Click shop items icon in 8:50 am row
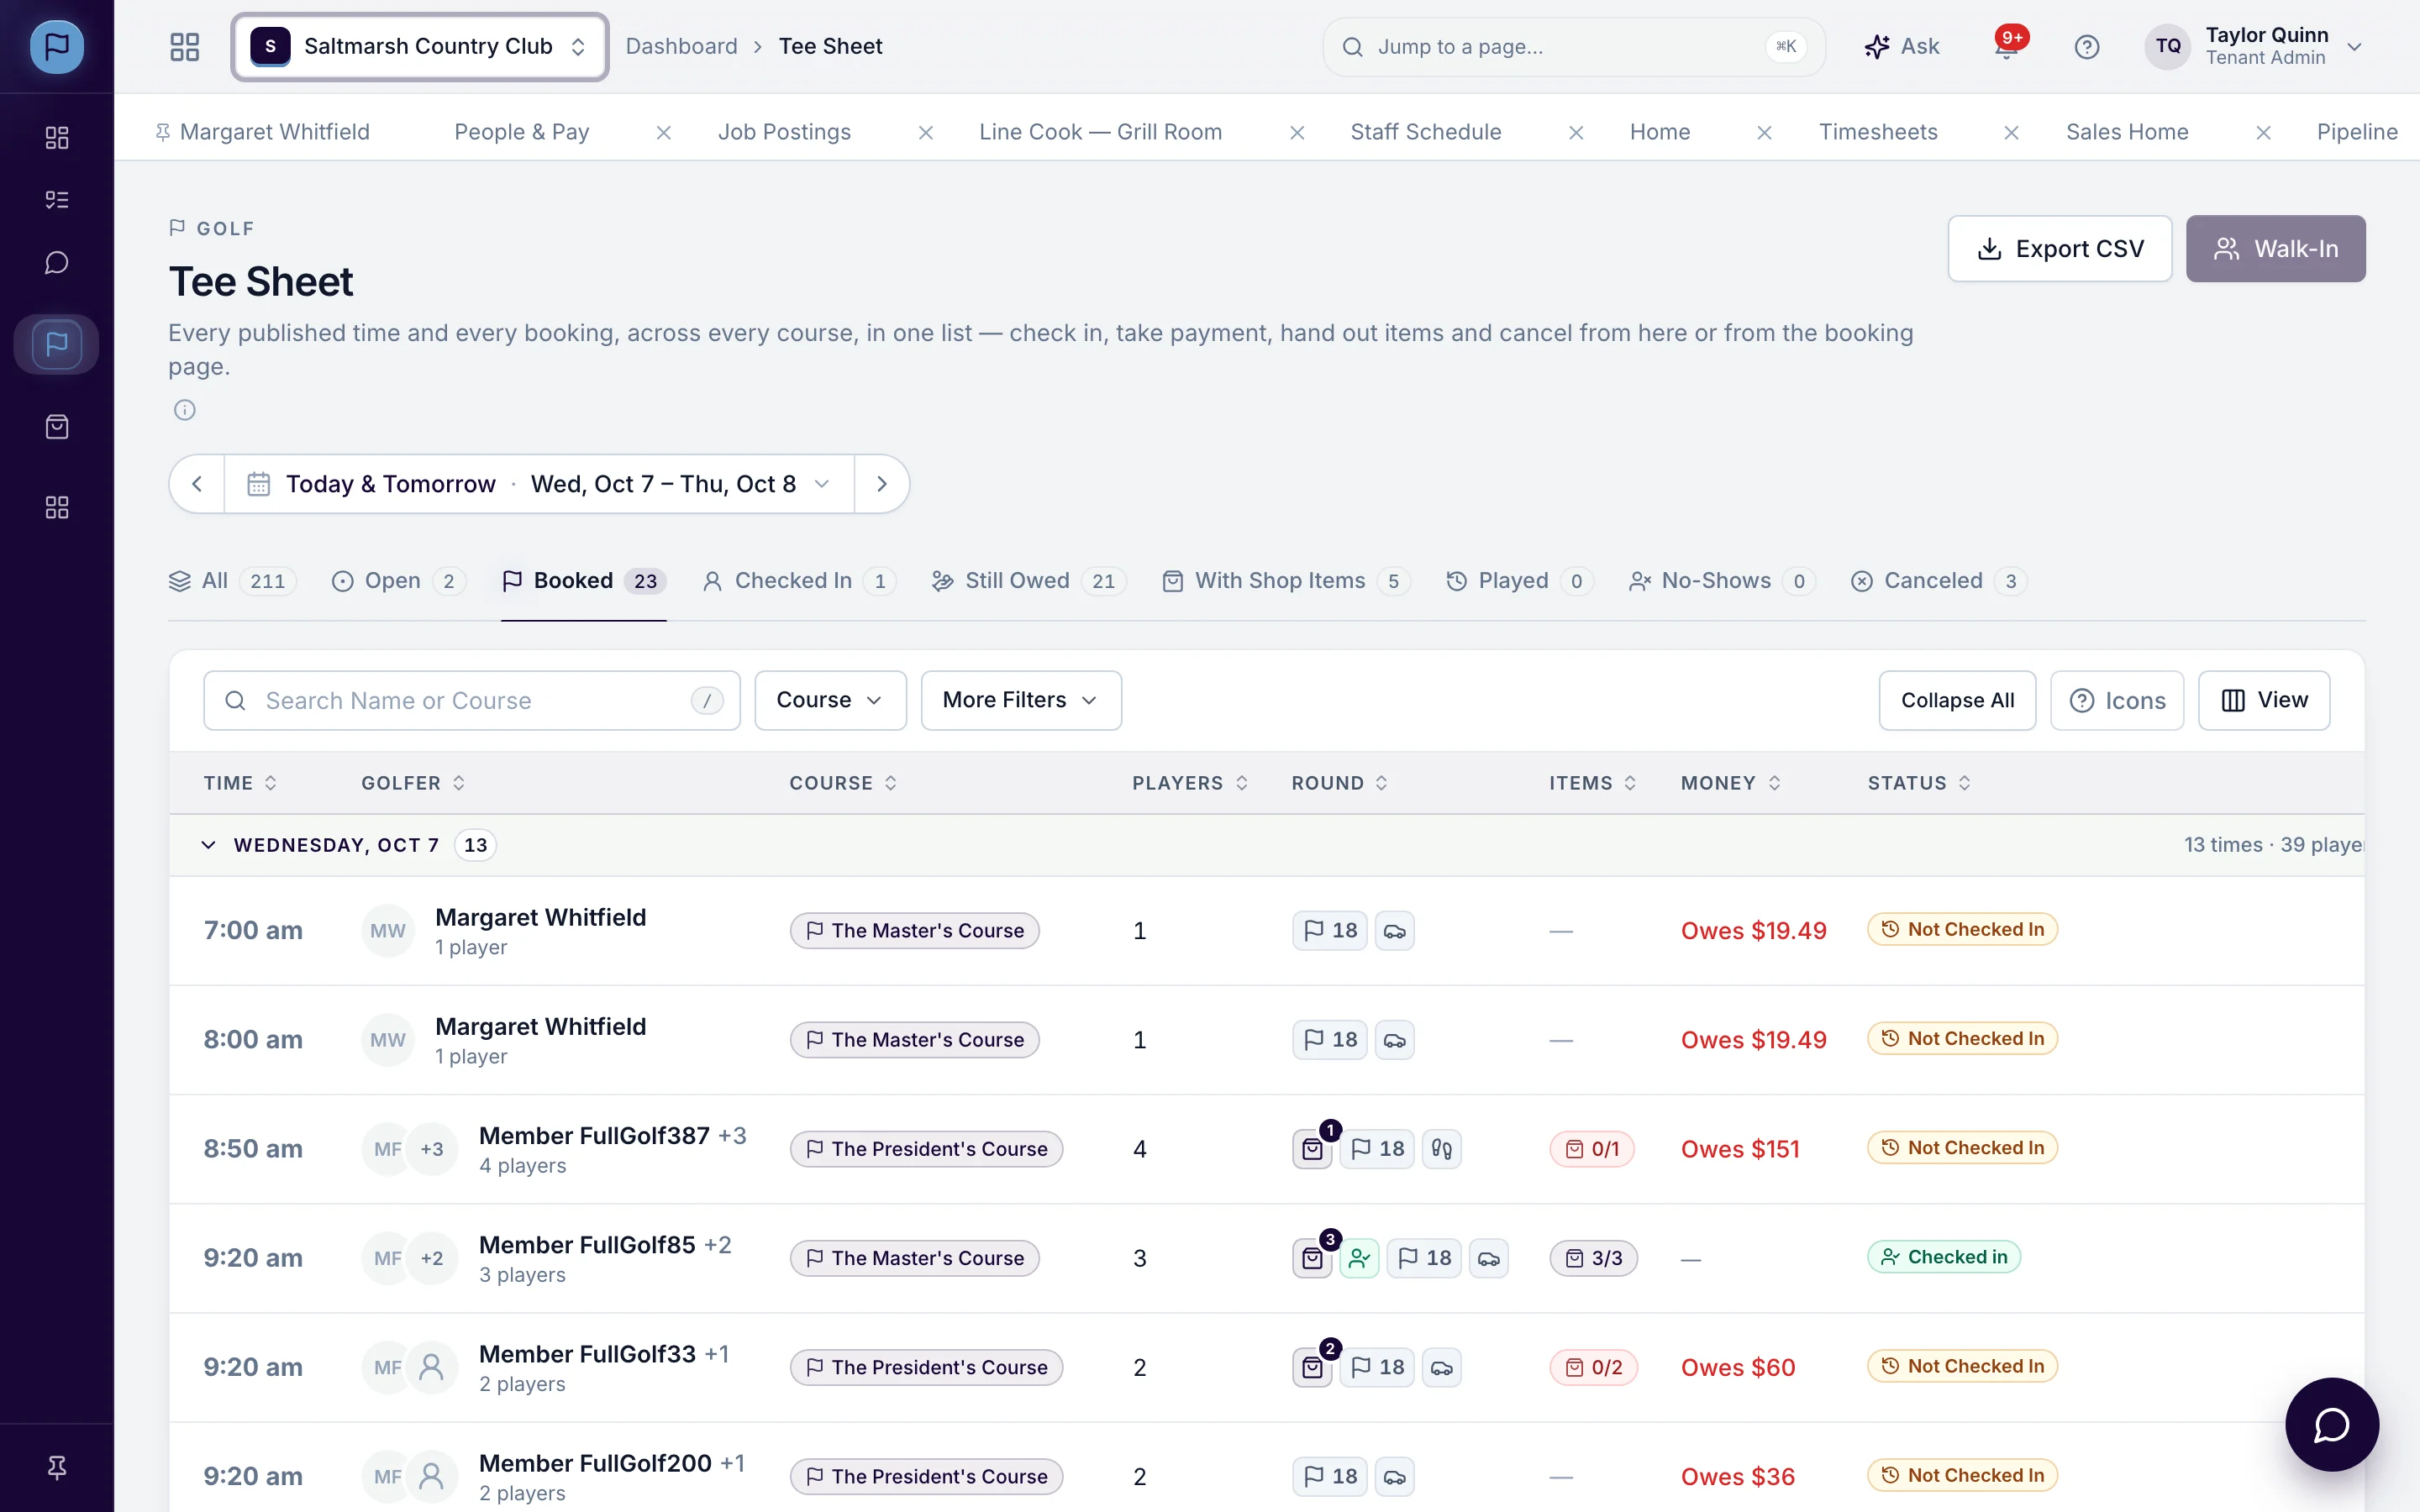 pyautogui.click(x=1313, y=1149)
